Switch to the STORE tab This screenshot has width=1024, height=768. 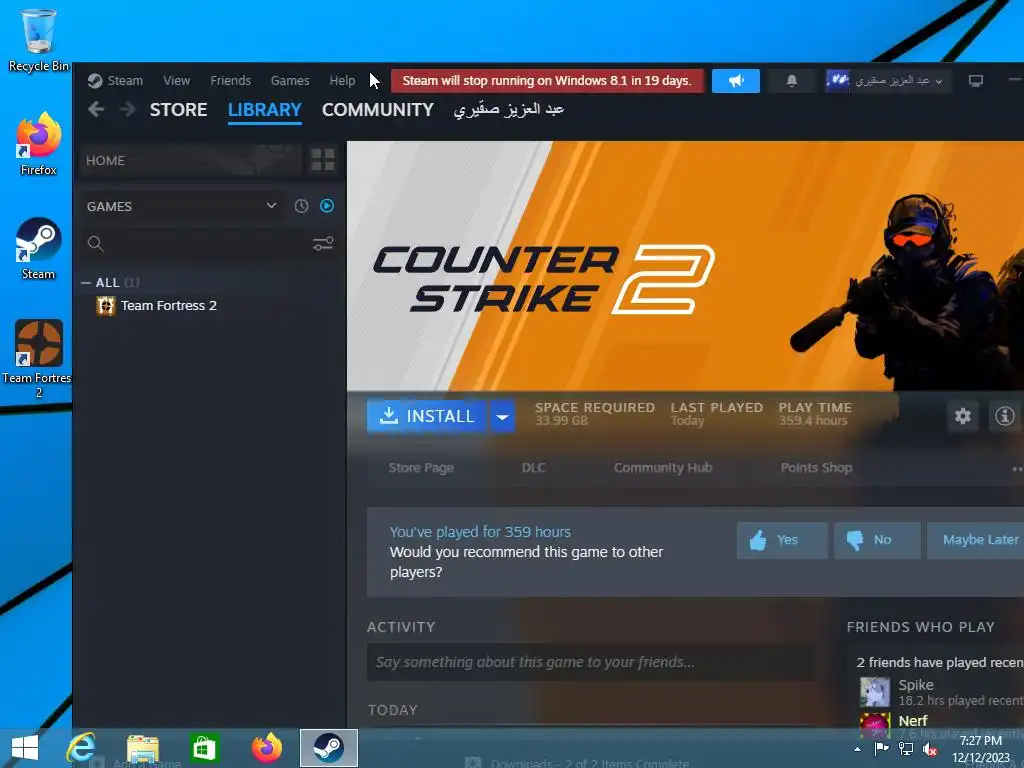[178, 110]
